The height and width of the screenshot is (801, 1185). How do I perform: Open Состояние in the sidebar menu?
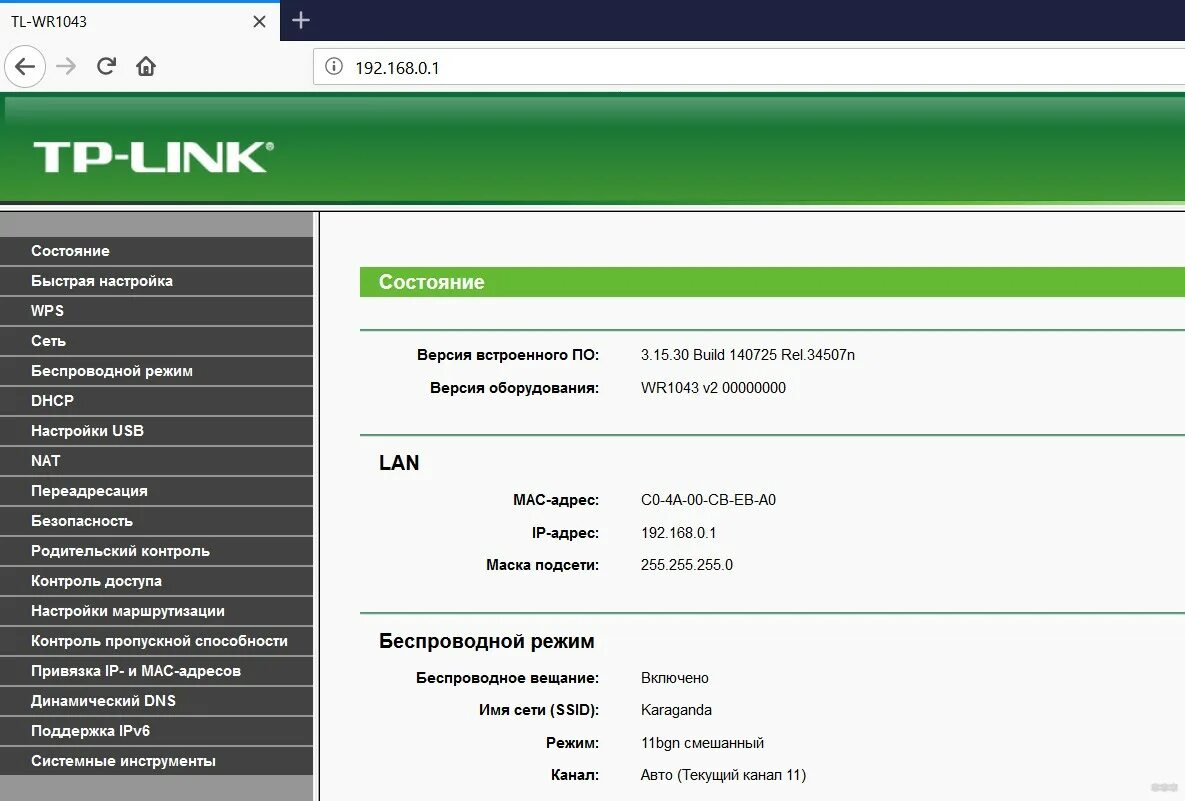tap(156, 251)
